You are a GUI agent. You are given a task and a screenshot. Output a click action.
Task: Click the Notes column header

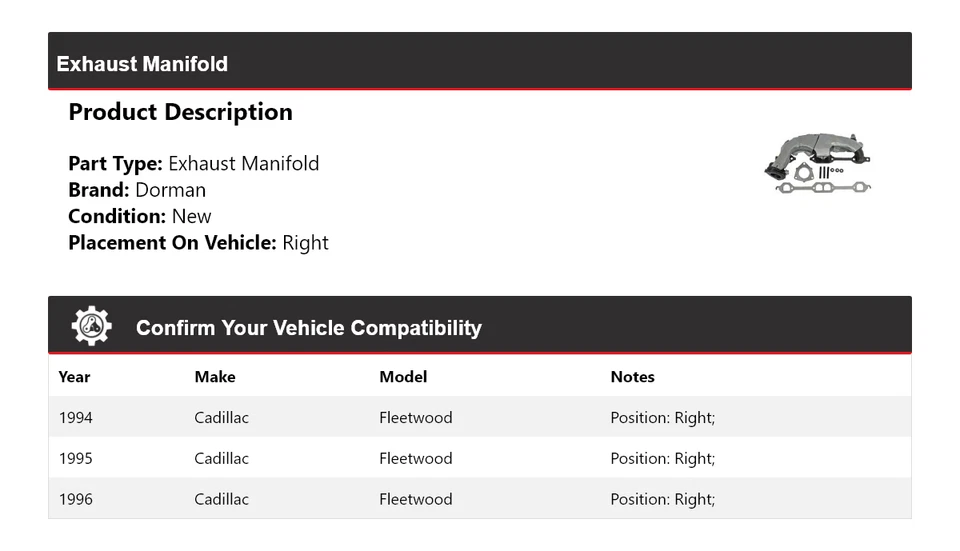click(x=632, y=377)
